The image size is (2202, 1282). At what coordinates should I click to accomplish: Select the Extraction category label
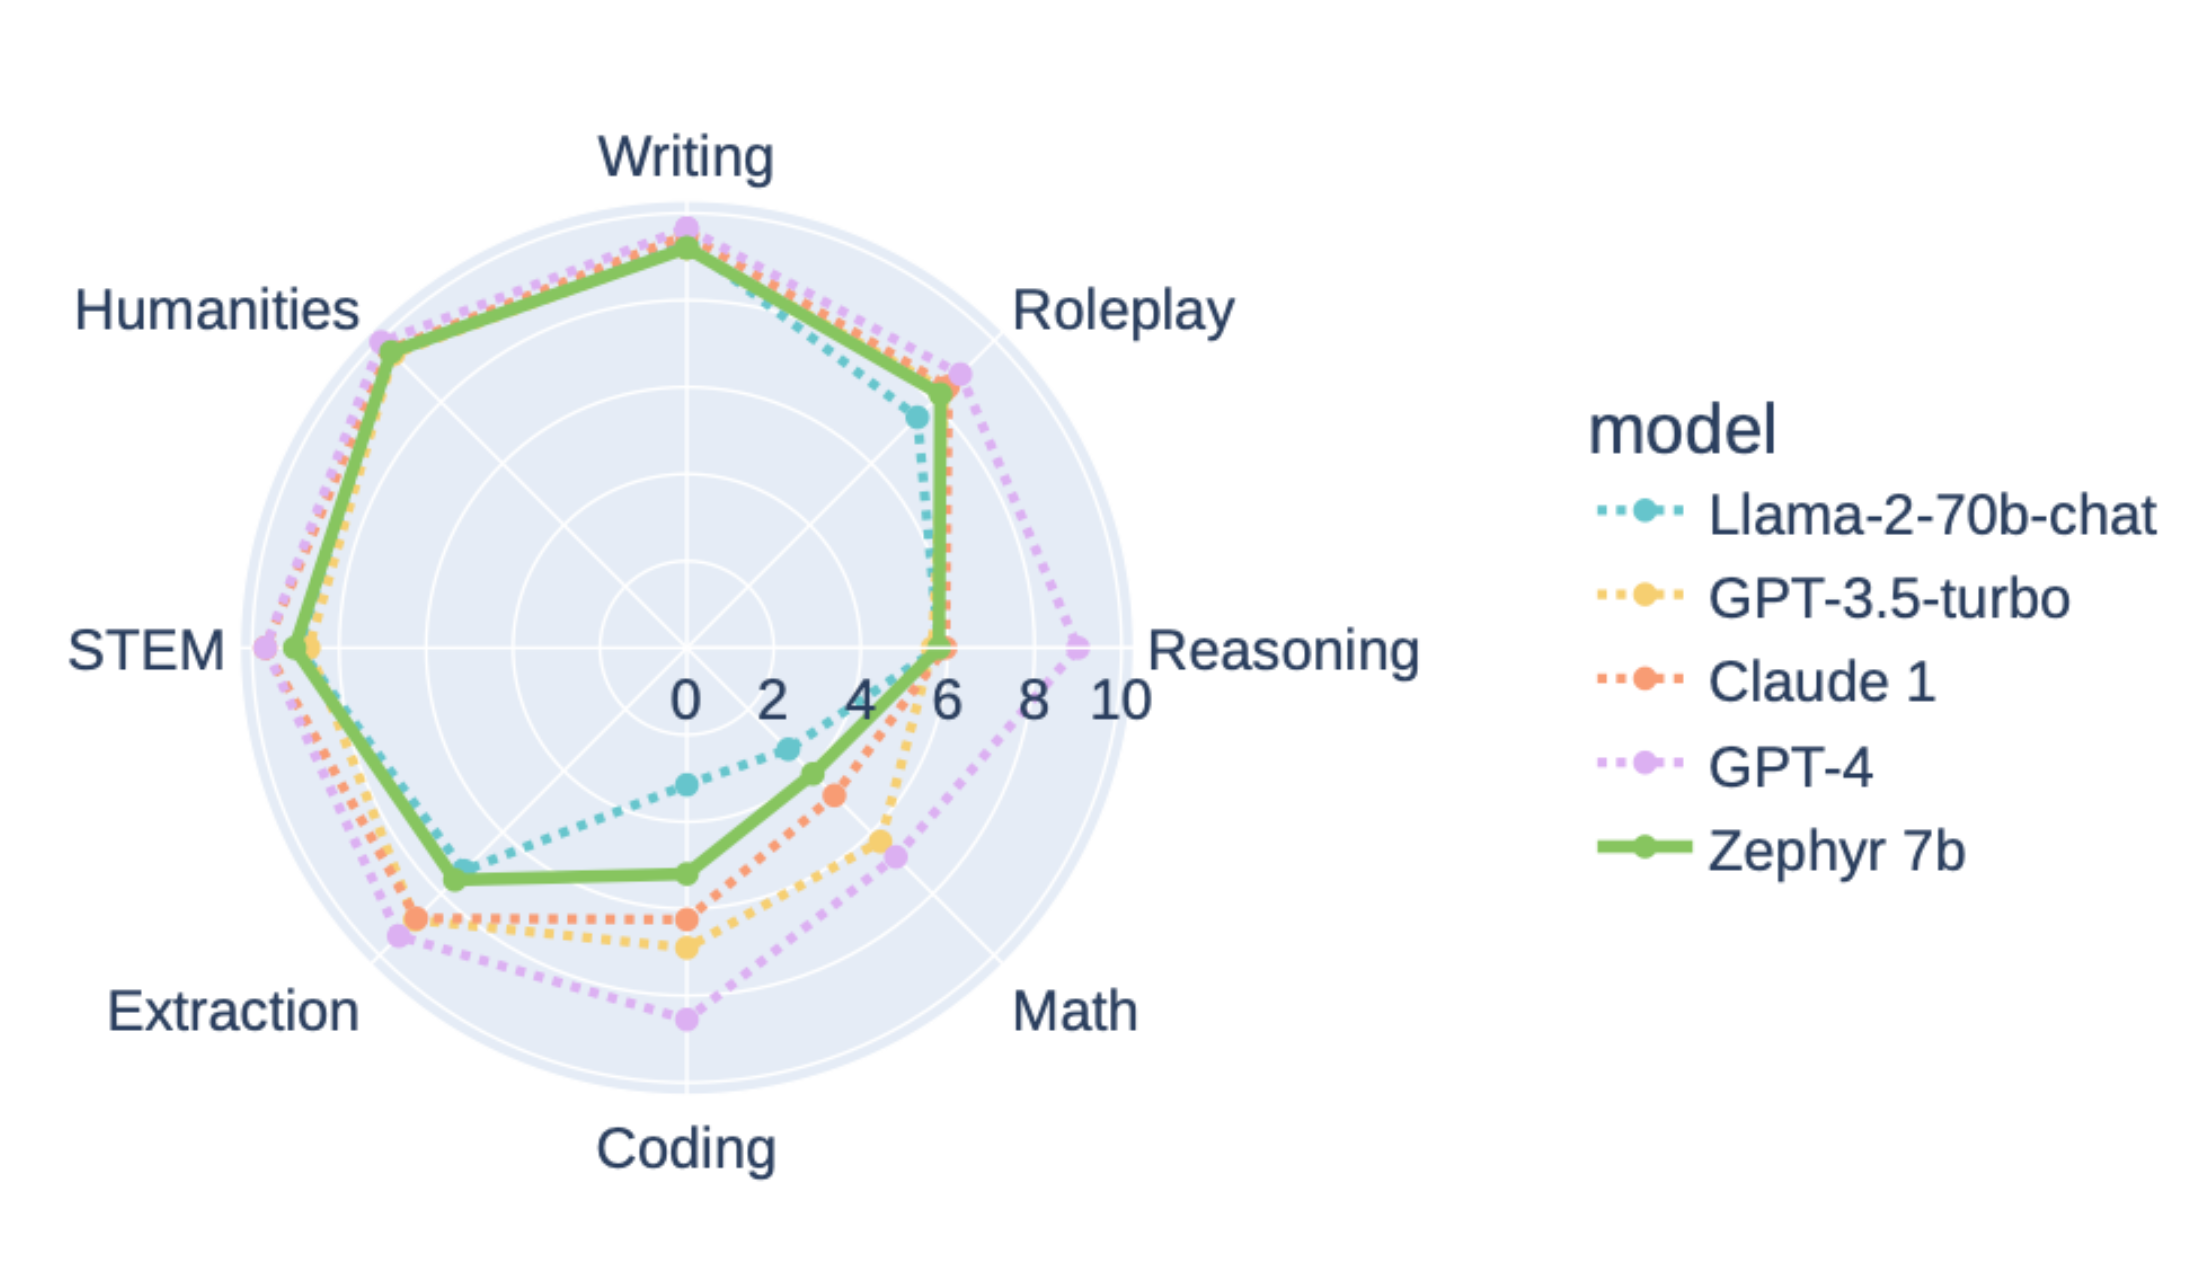233,1011
